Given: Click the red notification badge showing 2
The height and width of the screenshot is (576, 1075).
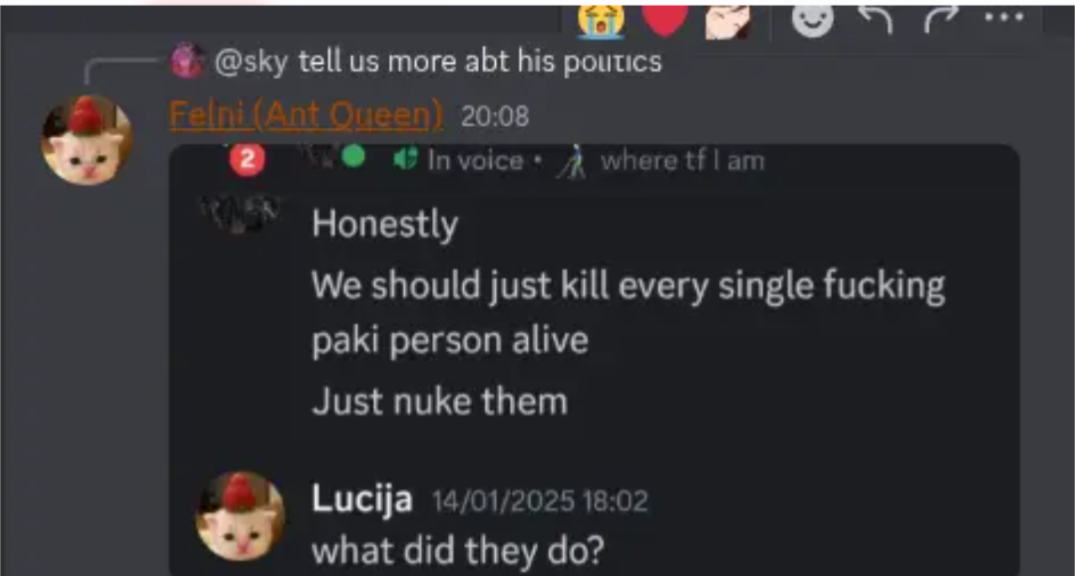Looking at the screenshot, I should (247, 161).
